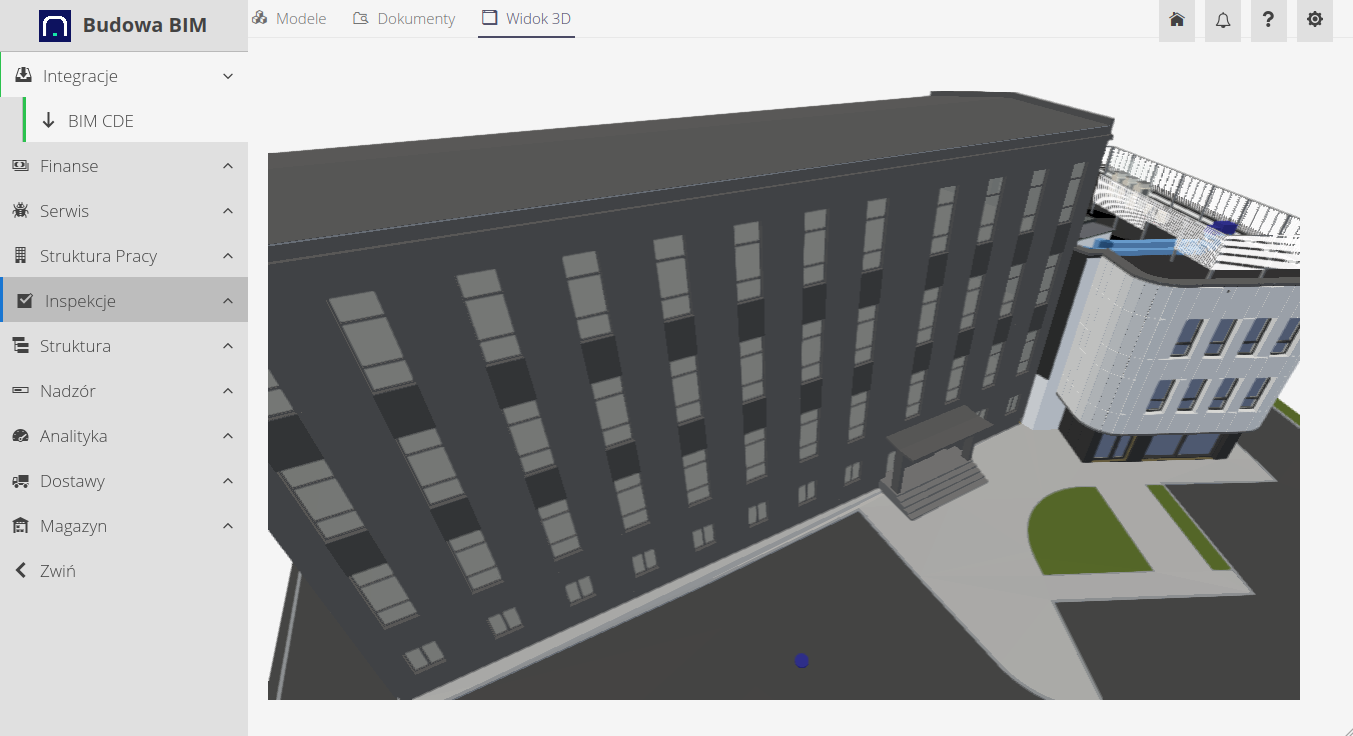
Task: Click Zwiń to collapse the sidebar
Action: tap(55, 570)
